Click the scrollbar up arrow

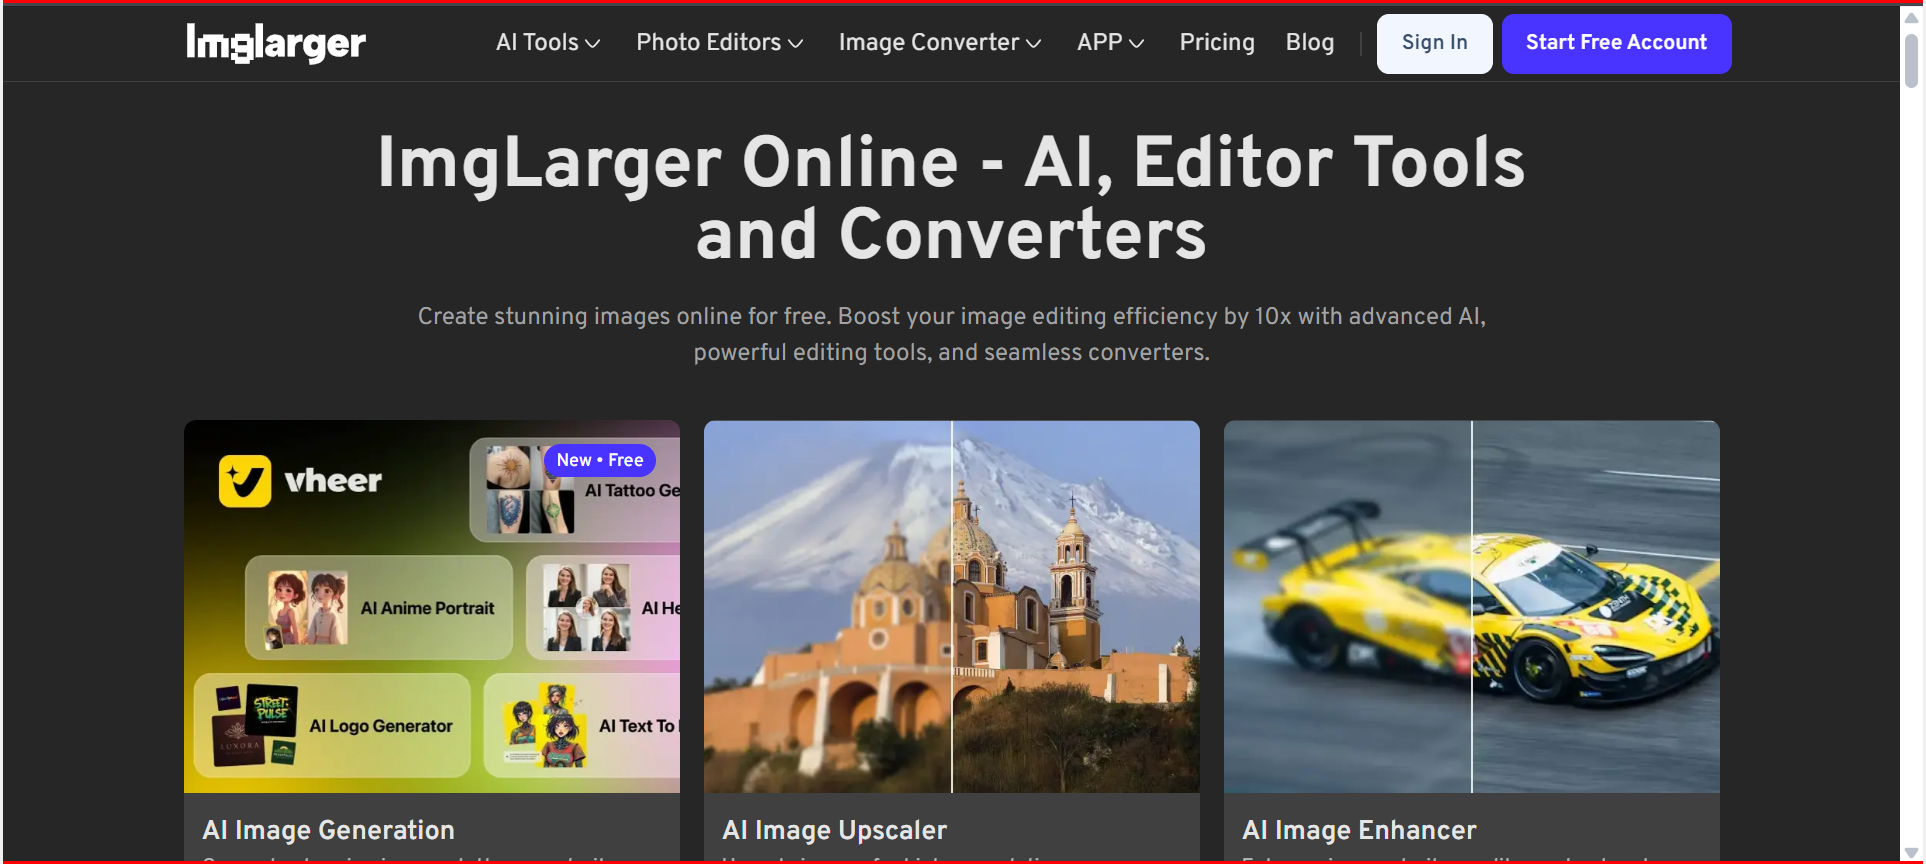point(1911,17)
